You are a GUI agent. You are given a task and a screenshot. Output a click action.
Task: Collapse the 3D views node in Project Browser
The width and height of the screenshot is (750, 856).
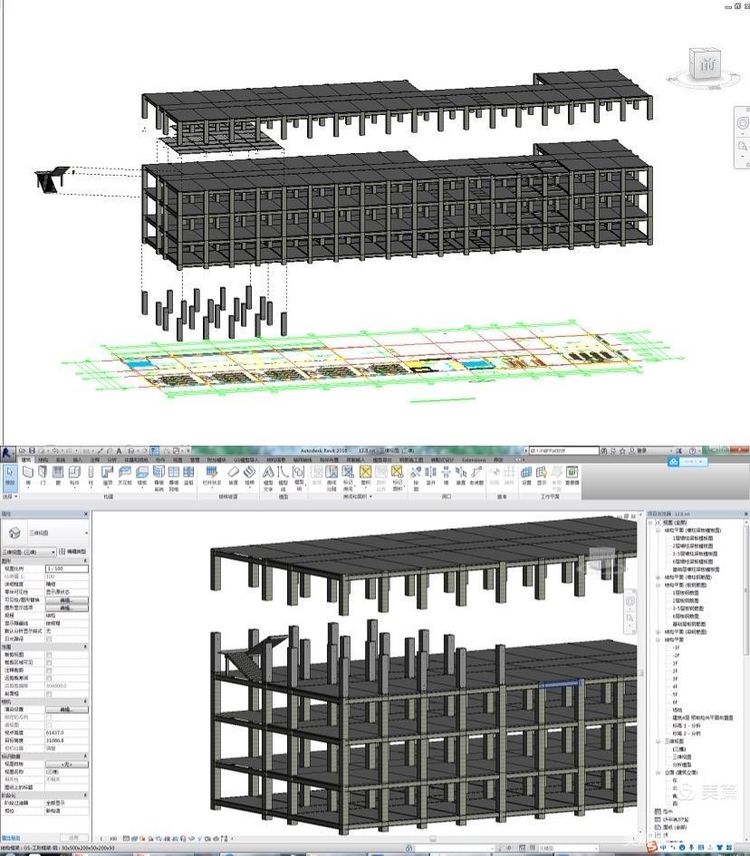(x=656, y=741)
